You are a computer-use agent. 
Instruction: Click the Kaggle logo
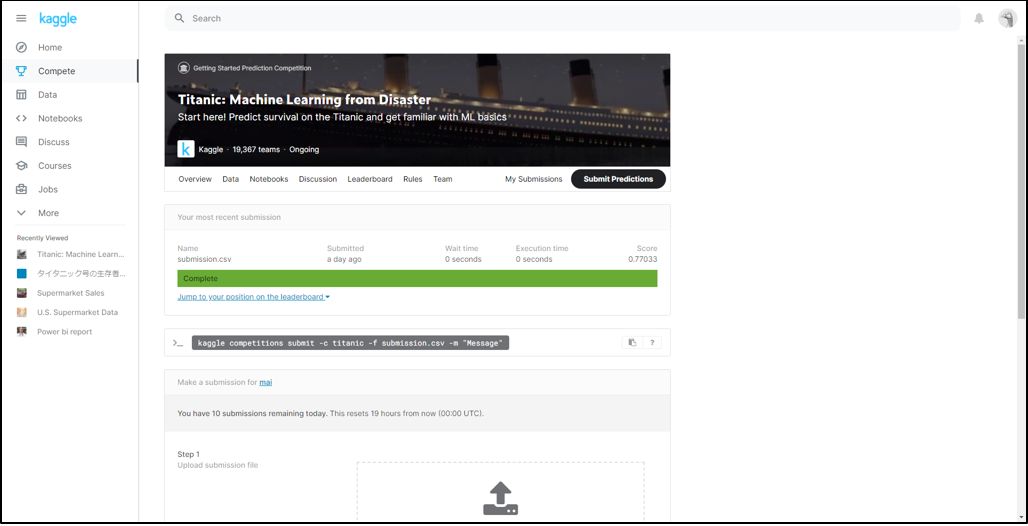[58, 19]
